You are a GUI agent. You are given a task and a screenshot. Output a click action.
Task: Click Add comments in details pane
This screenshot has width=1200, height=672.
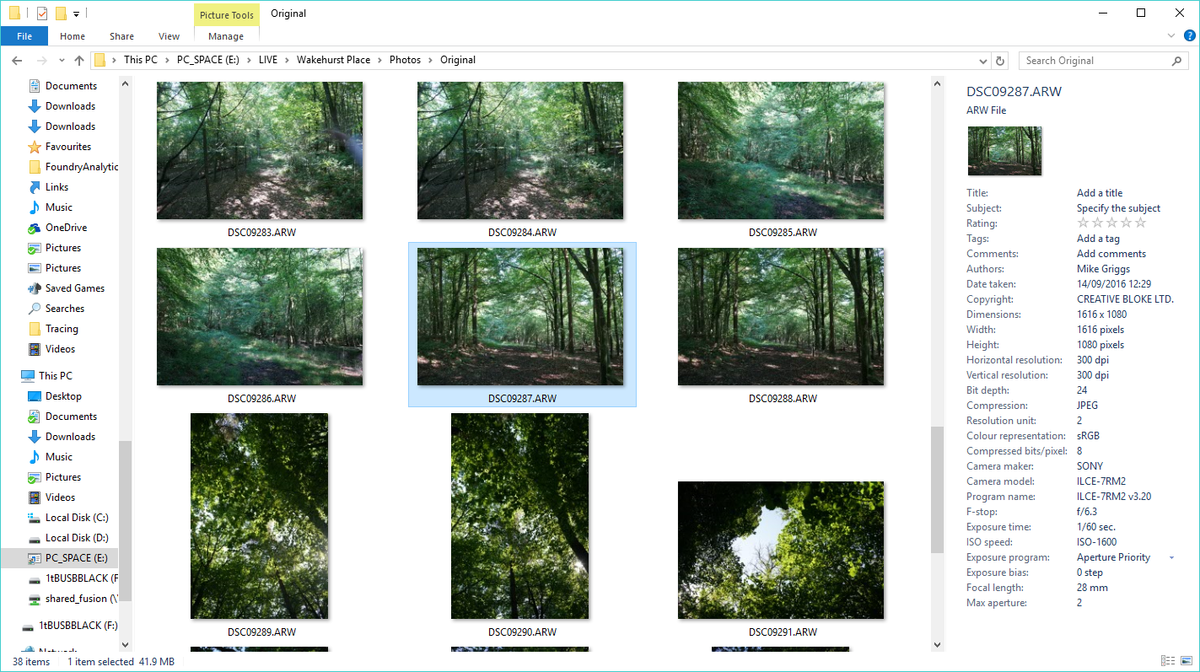pyautogui.click(x=1110, y=253)
